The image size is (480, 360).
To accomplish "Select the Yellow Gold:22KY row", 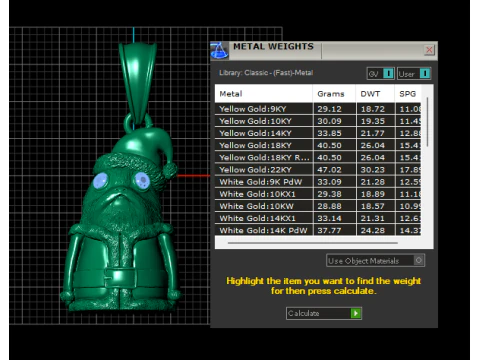I will coord(318,170).
